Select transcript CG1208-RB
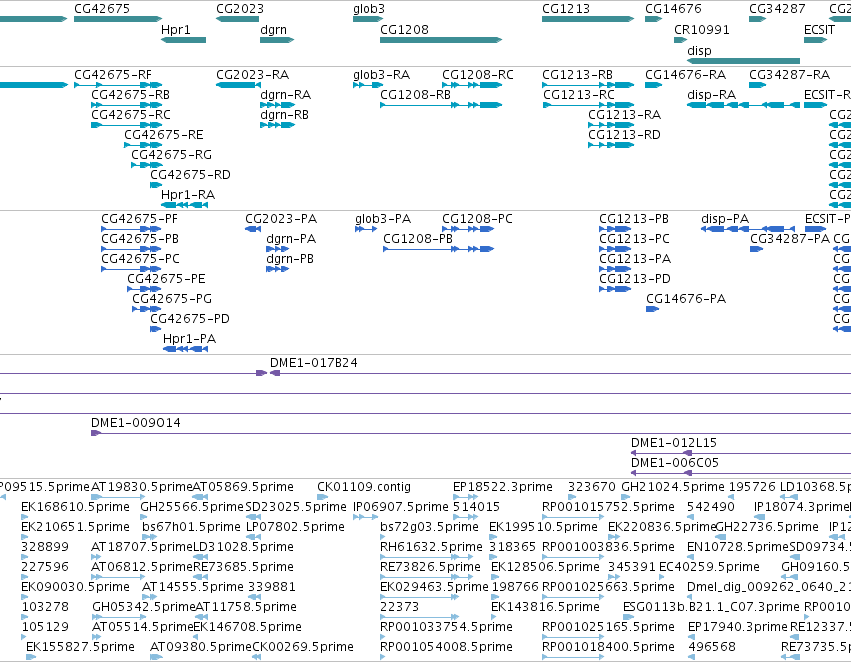The image size is (851, 662). point(416,94)
